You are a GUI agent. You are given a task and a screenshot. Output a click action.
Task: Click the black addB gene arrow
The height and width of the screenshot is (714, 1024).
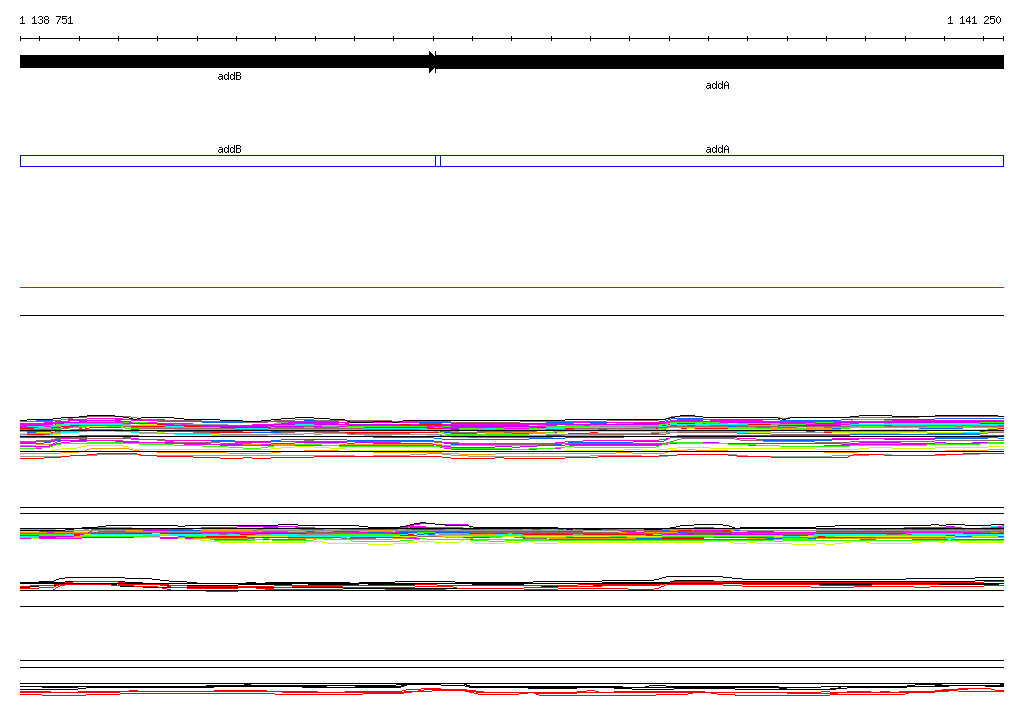tap(227, 61)
